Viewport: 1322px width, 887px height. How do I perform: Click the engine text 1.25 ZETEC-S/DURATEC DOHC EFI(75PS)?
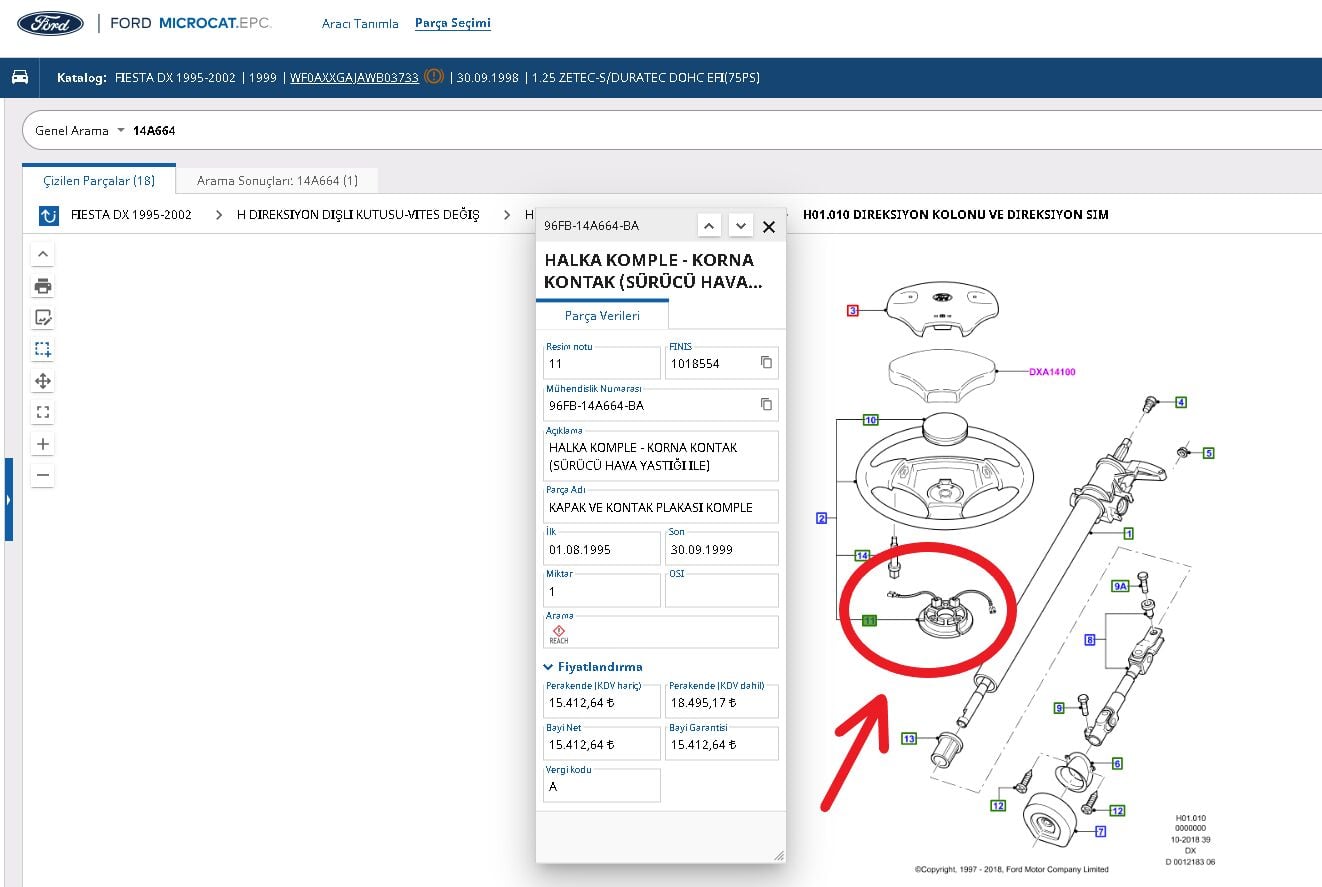point(646,77)
